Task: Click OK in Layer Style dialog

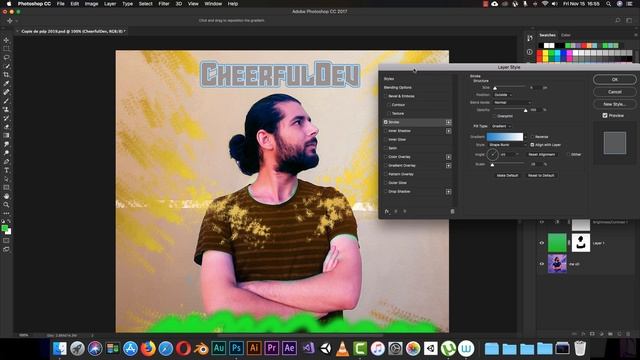Action: [614, 80]
